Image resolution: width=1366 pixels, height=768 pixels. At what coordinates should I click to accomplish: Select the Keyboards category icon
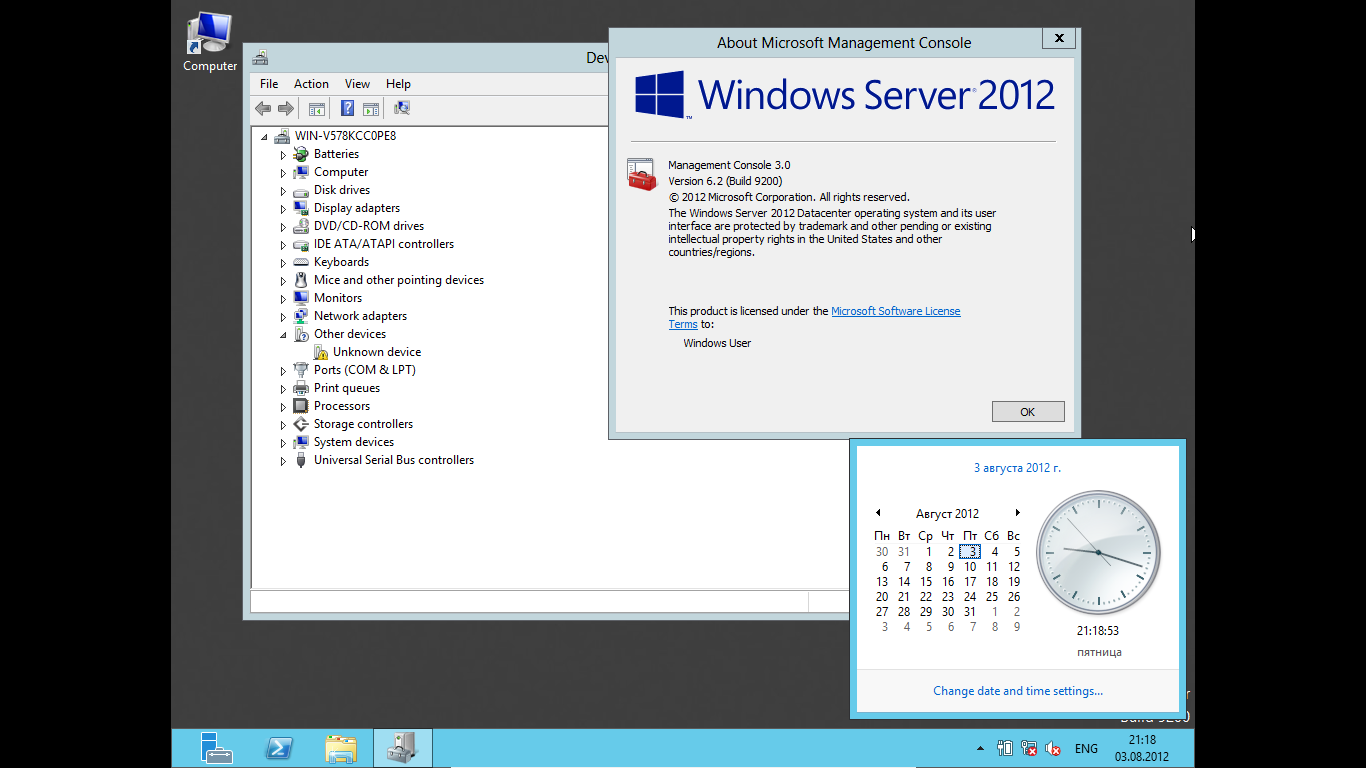[x=301, y=262]
